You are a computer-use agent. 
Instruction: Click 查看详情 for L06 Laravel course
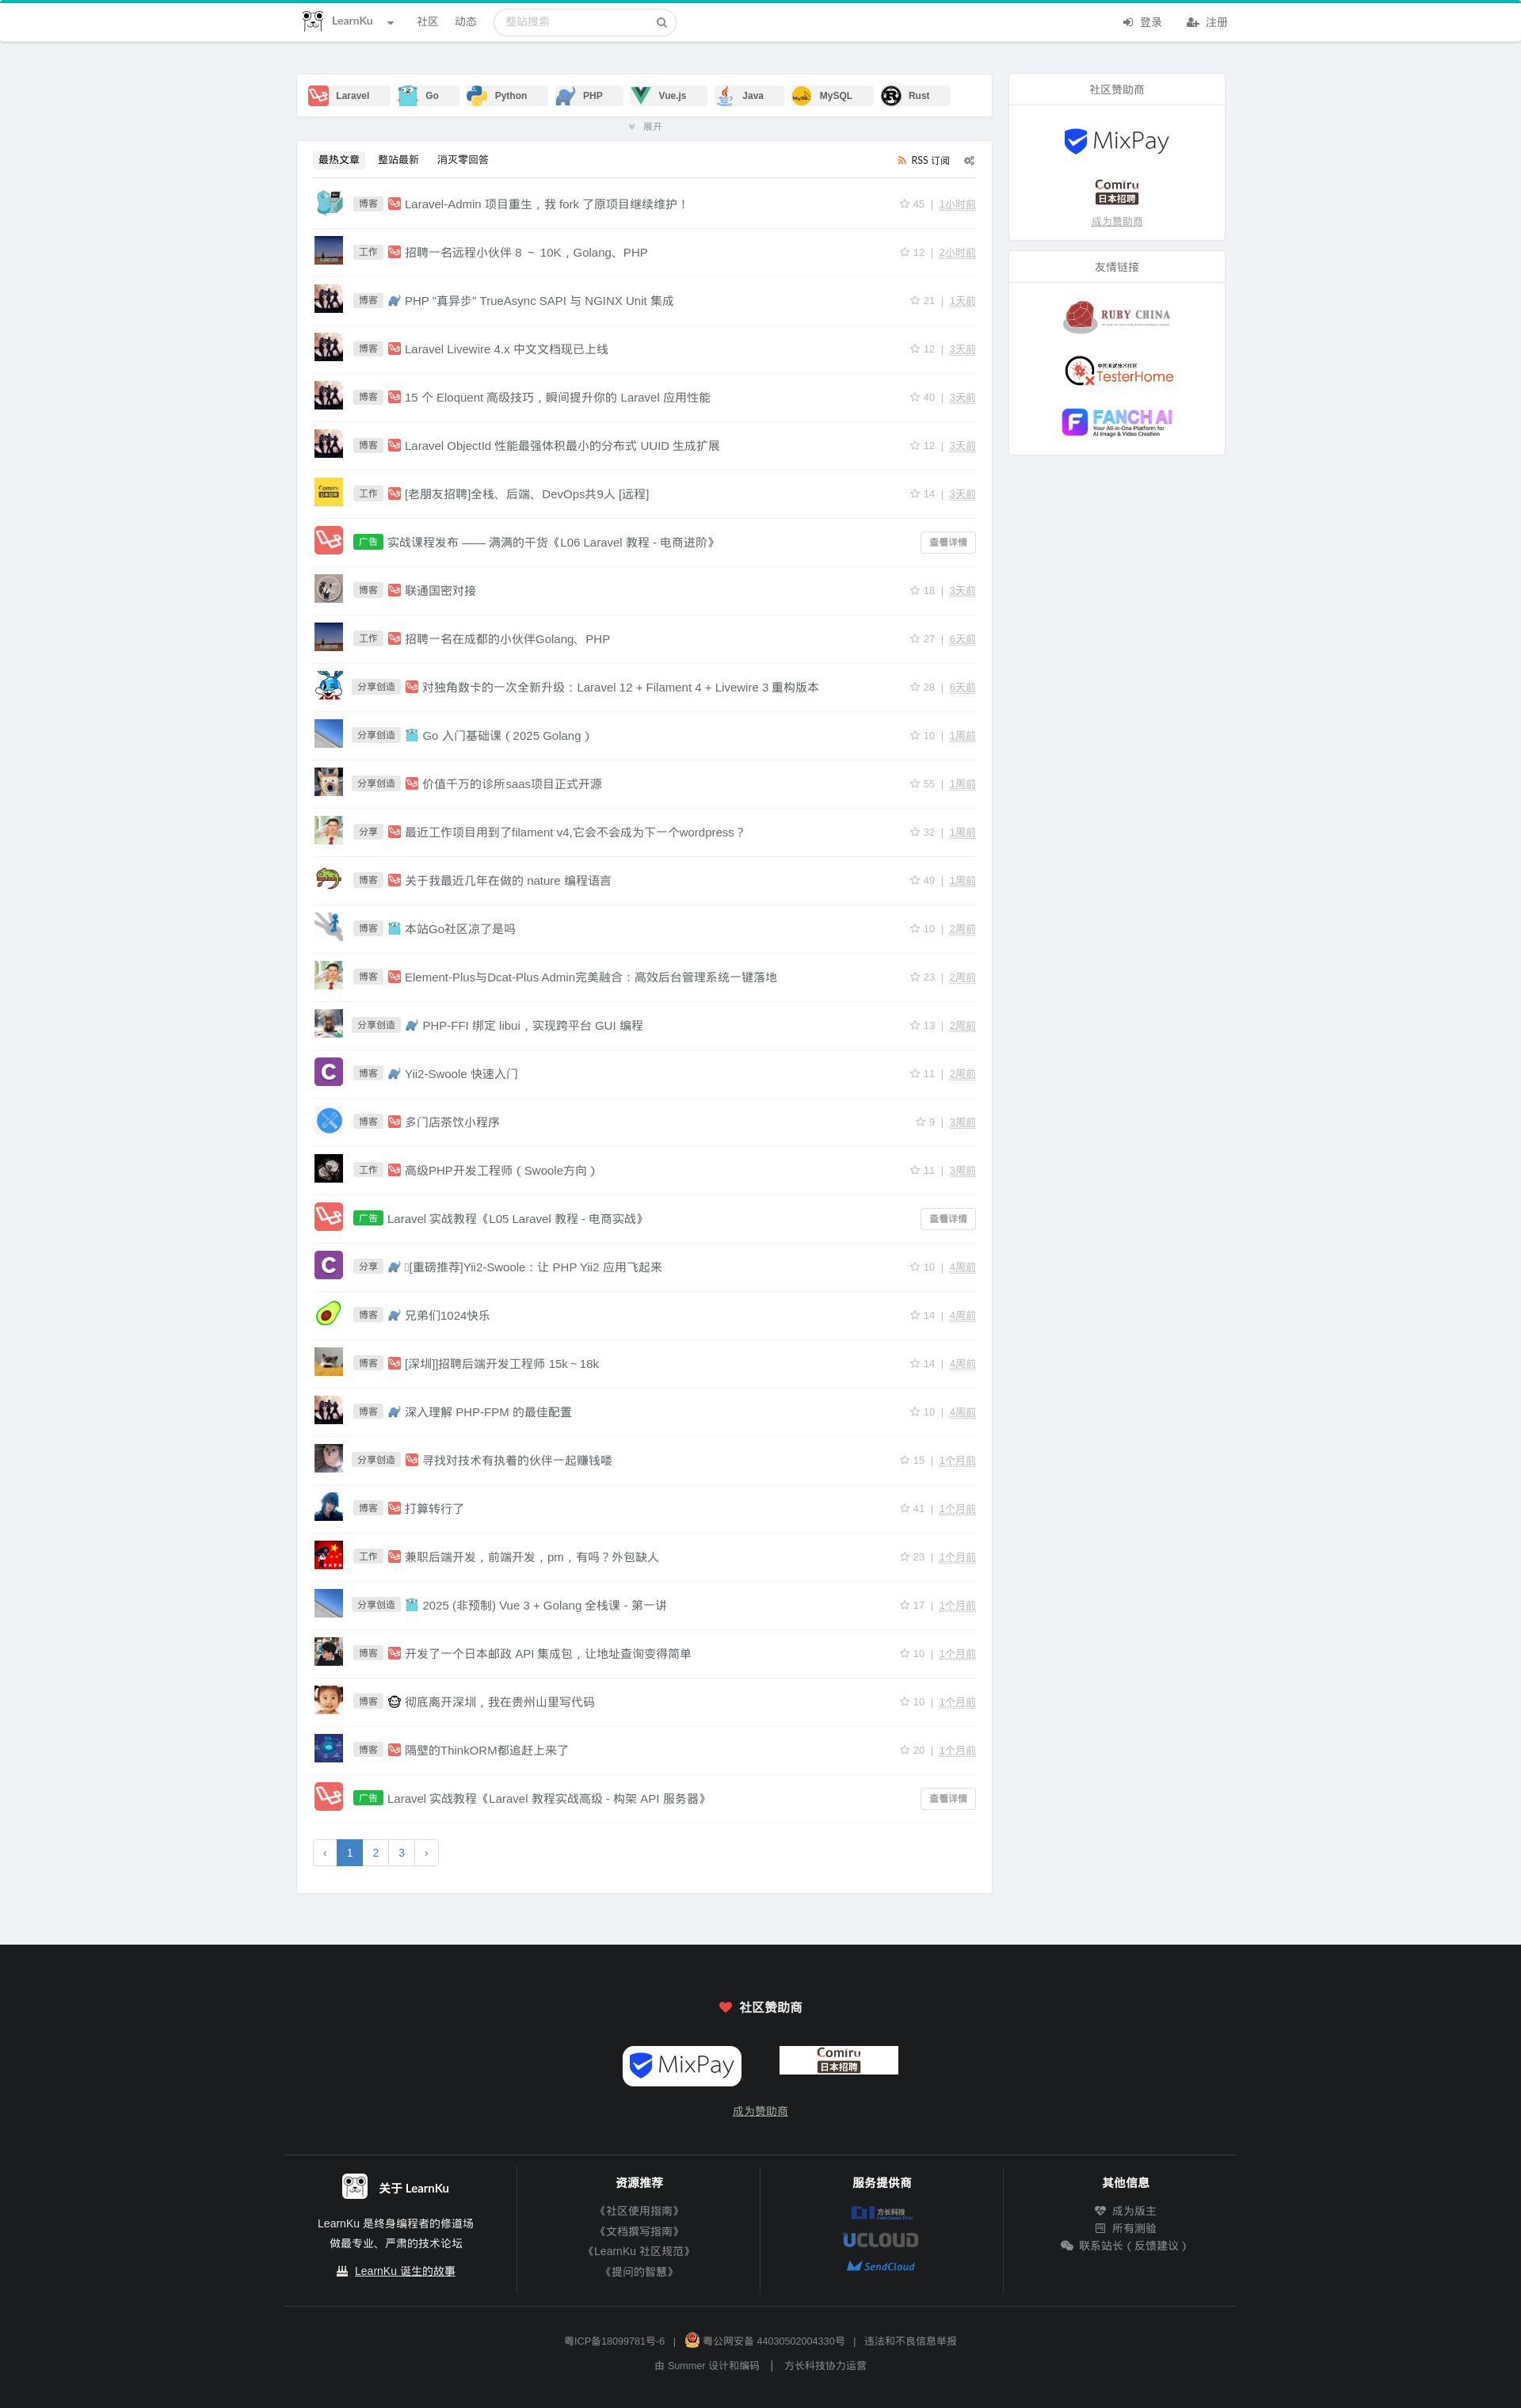948,543
